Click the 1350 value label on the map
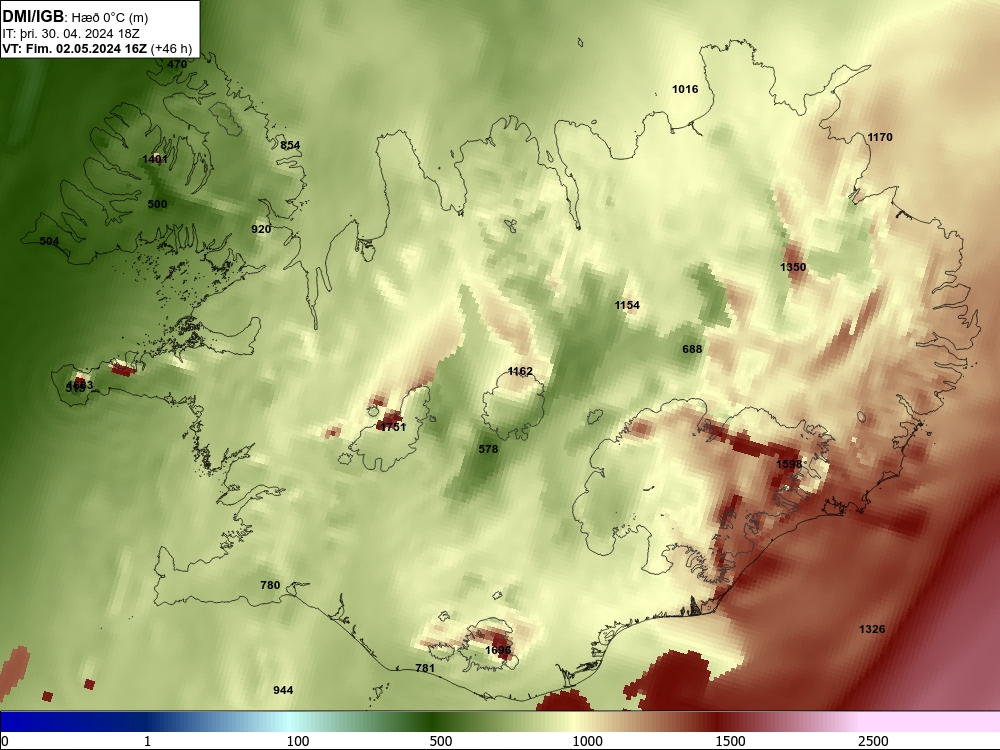Viewport: 1000px width, 750px height. click(x=793, y=267)
